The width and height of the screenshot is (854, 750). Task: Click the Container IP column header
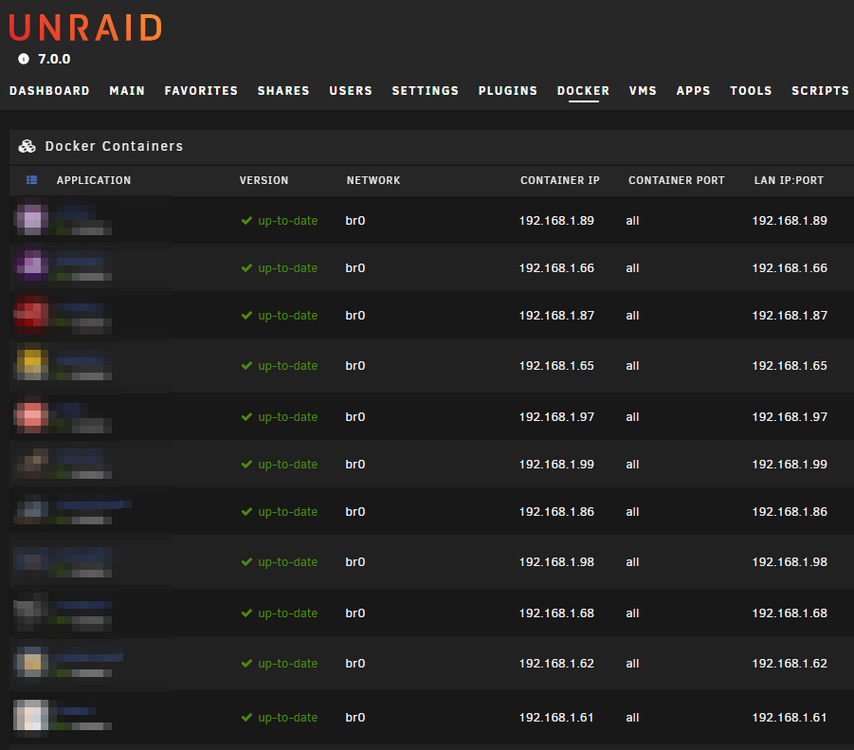(x=560, y=180)
